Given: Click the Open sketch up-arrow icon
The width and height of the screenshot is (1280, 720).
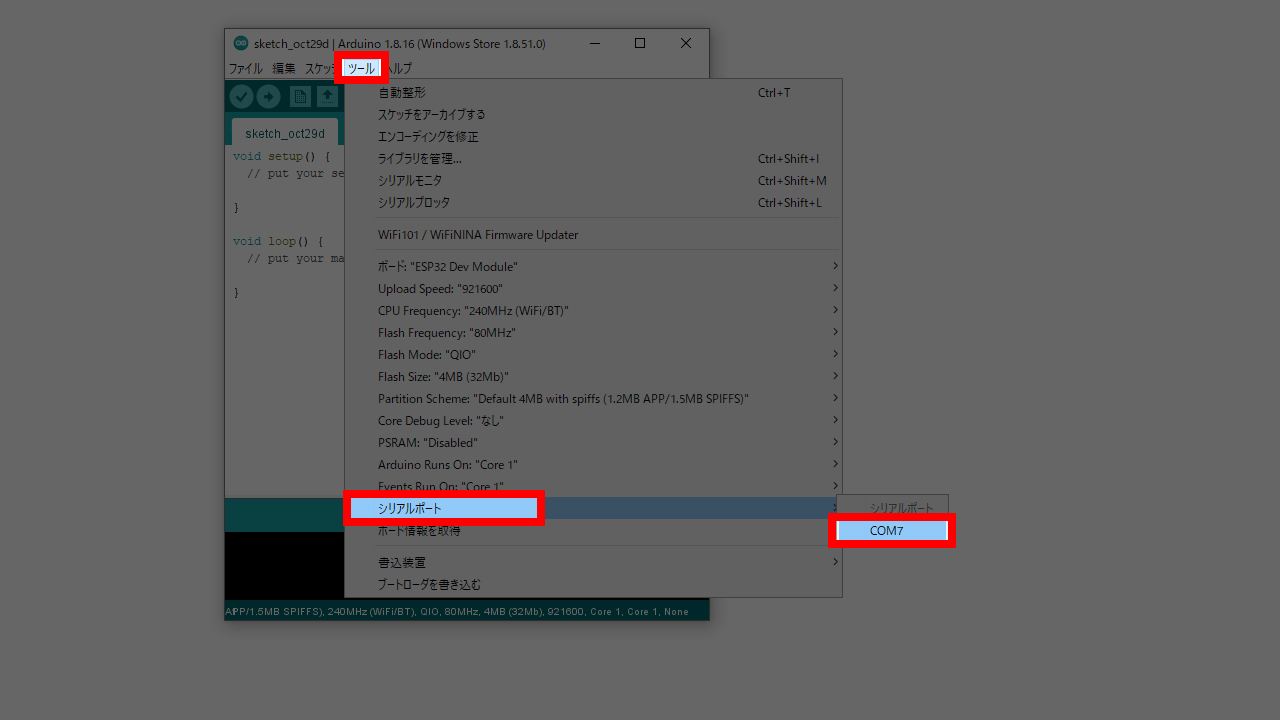Looking at the screenshot, I should 327,96.
